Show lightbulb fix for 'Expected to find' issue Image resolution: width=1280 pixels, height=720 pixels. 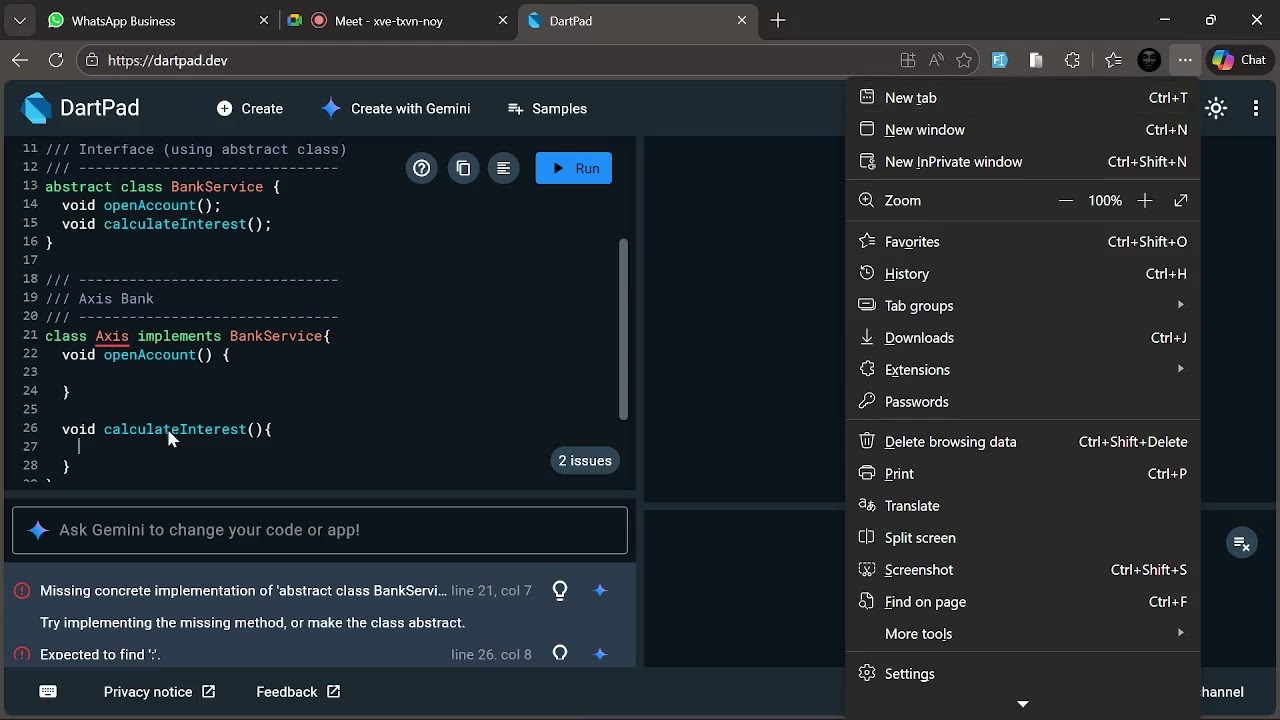click(x=560, y=654)
